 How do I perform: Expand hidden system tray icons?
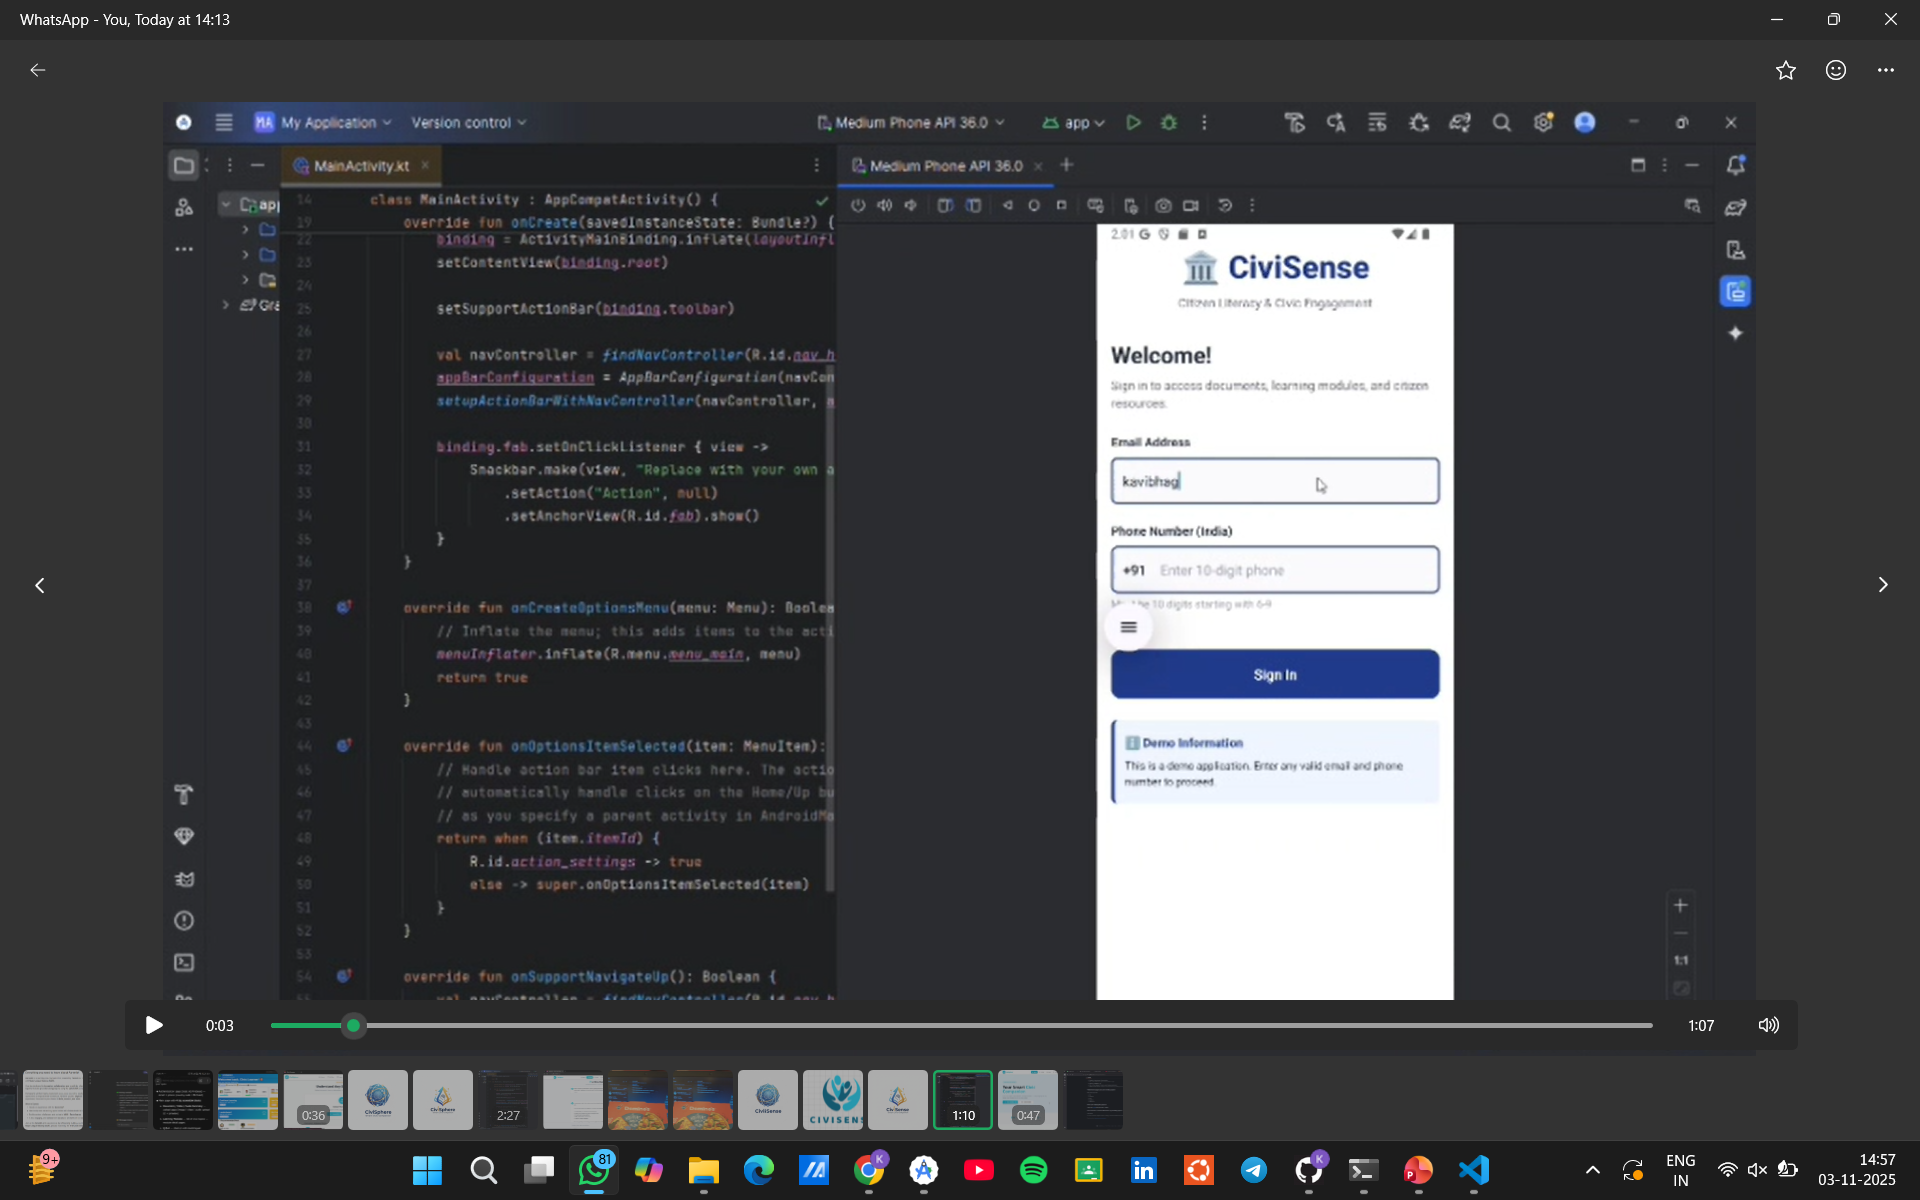(x=1592, y=1170)
